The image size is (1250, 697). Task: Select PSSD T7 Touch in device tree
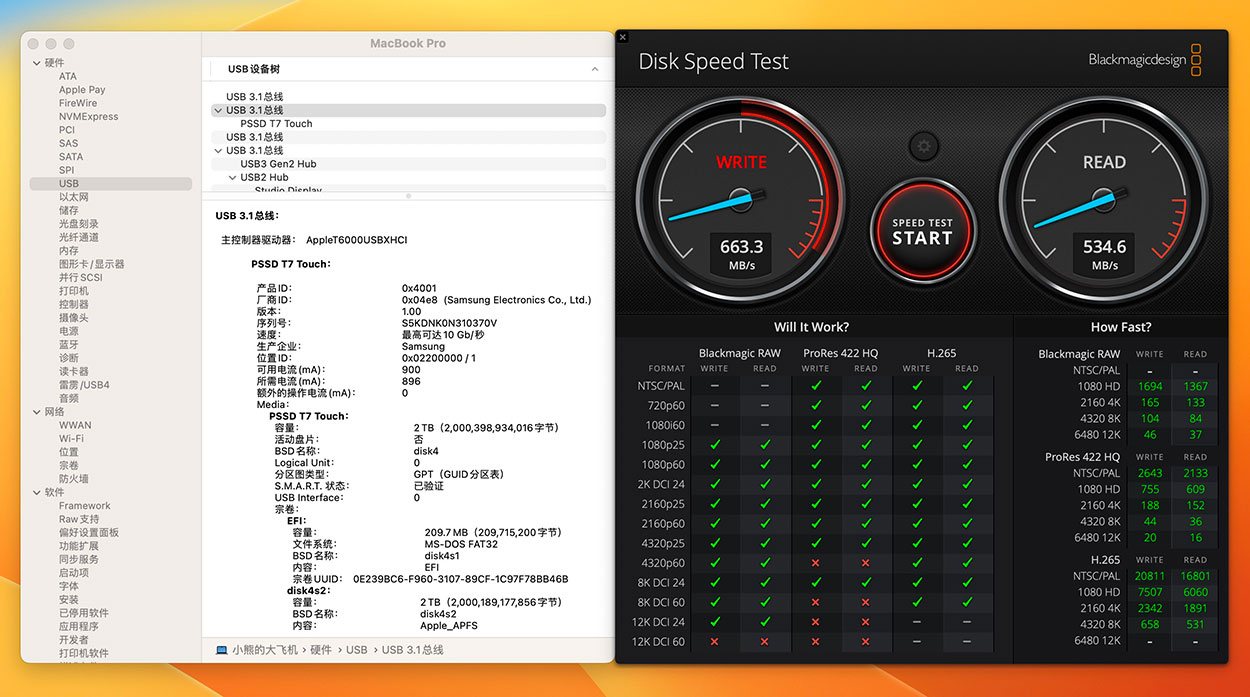click(276, 124)
